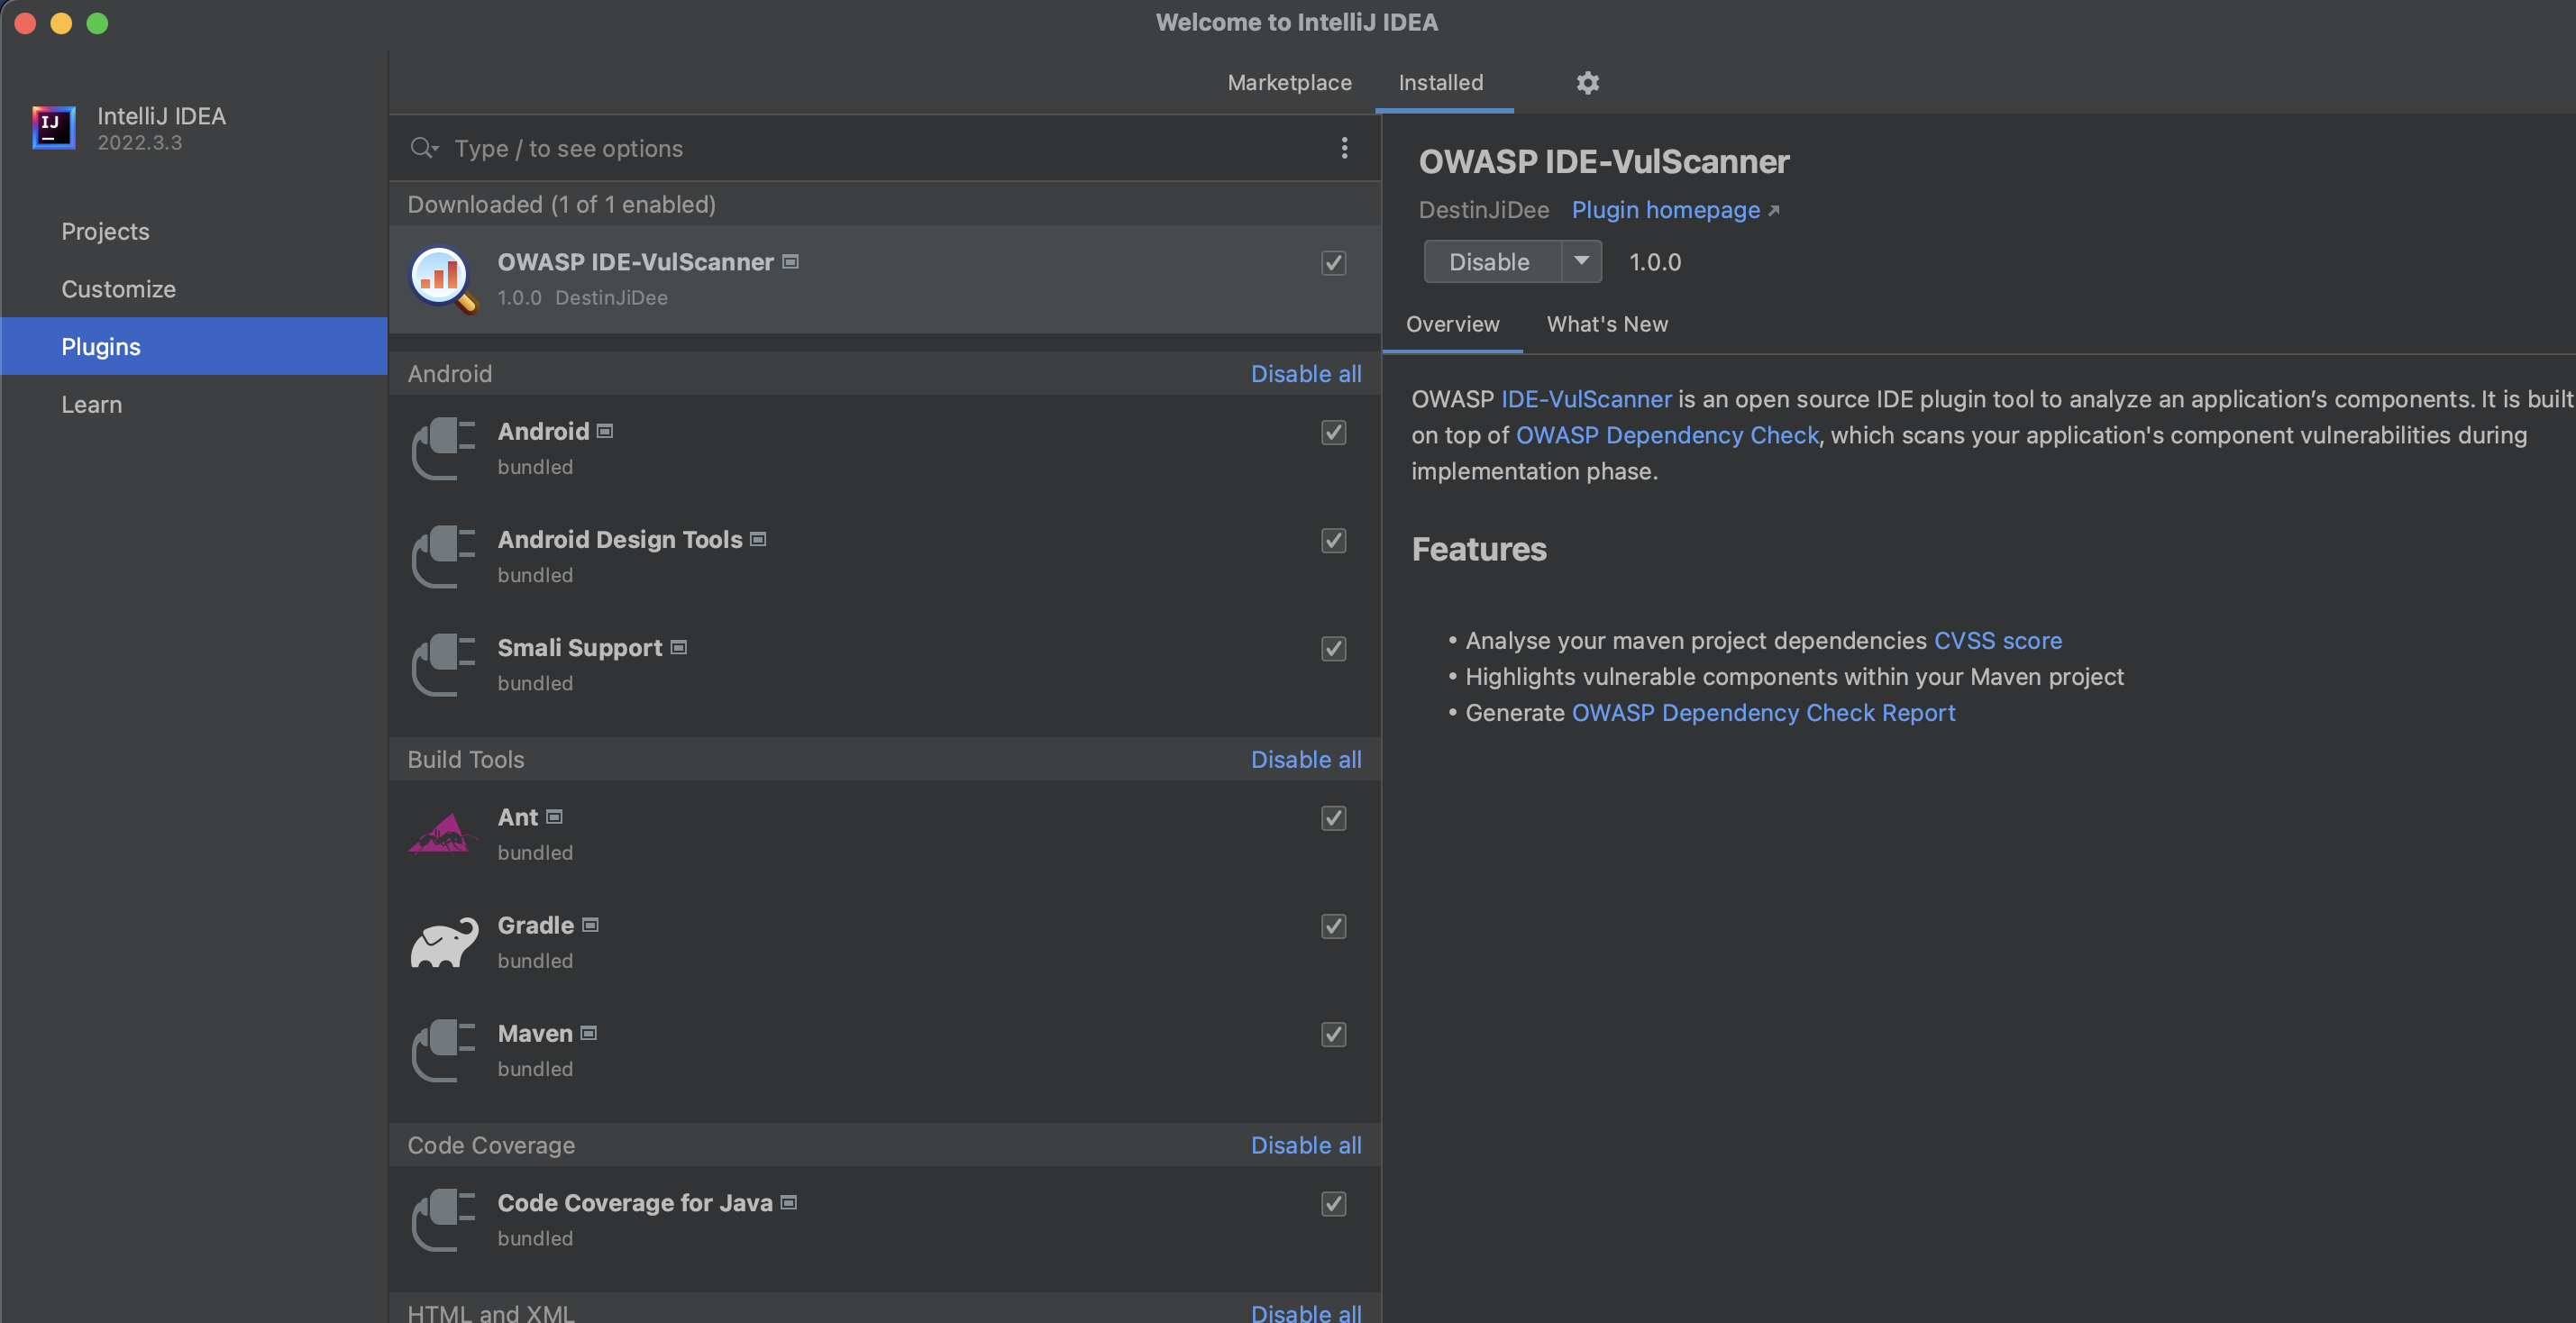Image resolution: width=2576 pixels, height=1323 pixels.
Task: Toggle the Android Design Tools checkbox
Action: click(1333, 541)
